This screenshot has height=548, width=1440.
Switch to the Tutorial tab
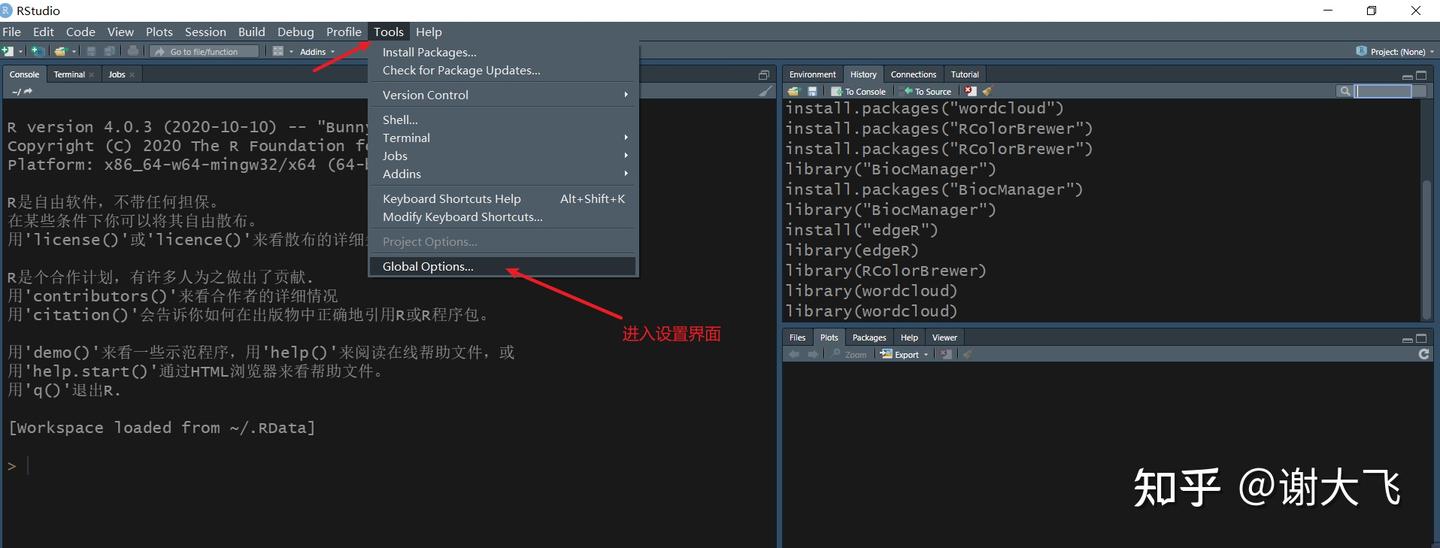[965, 74]
